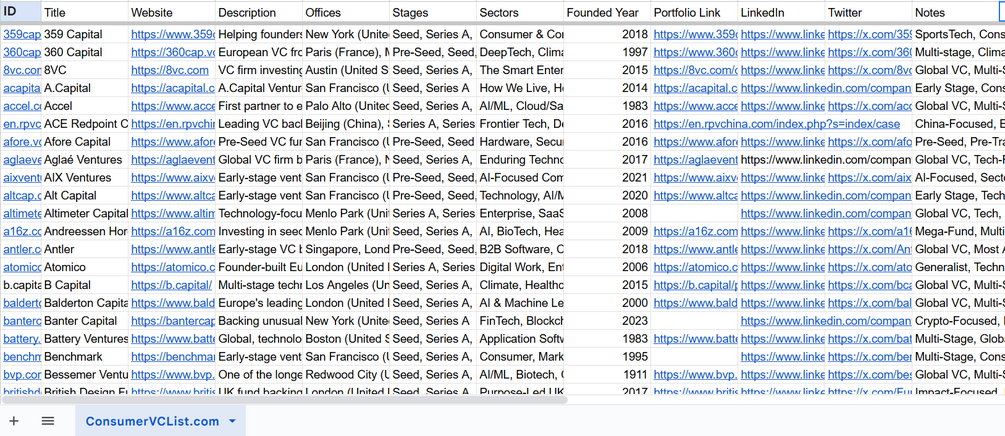This screenshot has height=436, width=1005.
Task: Select the Alt Capital title cell
Action: point(85,196)
